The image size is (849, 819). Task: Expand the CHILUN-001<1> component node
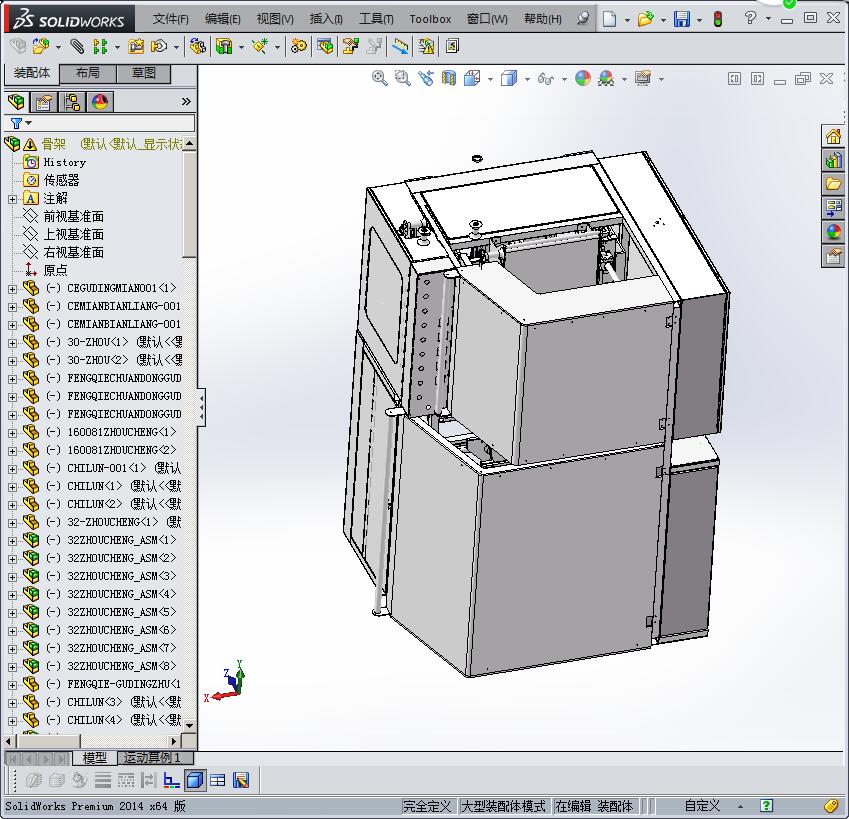12,469
